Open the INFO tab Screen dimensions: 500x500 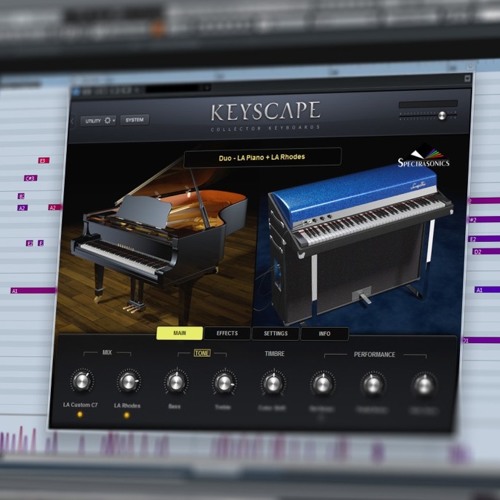click(325, 334)
